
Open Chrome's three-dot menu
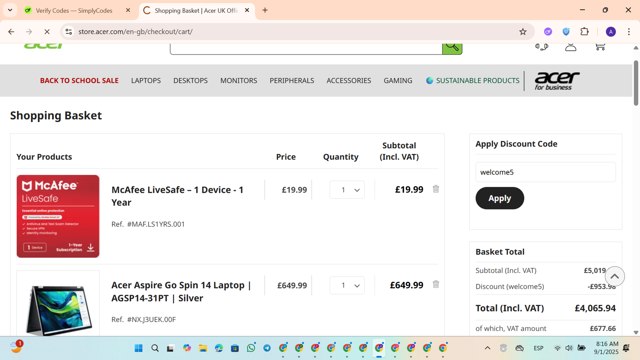pos(629,32)
